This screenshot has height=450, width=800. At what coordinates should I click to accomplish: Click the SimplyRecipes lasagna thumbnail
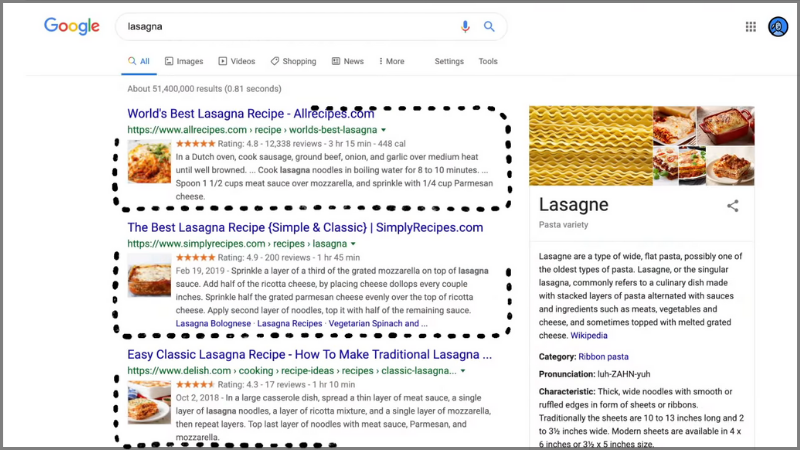click(x=149, y=276)
